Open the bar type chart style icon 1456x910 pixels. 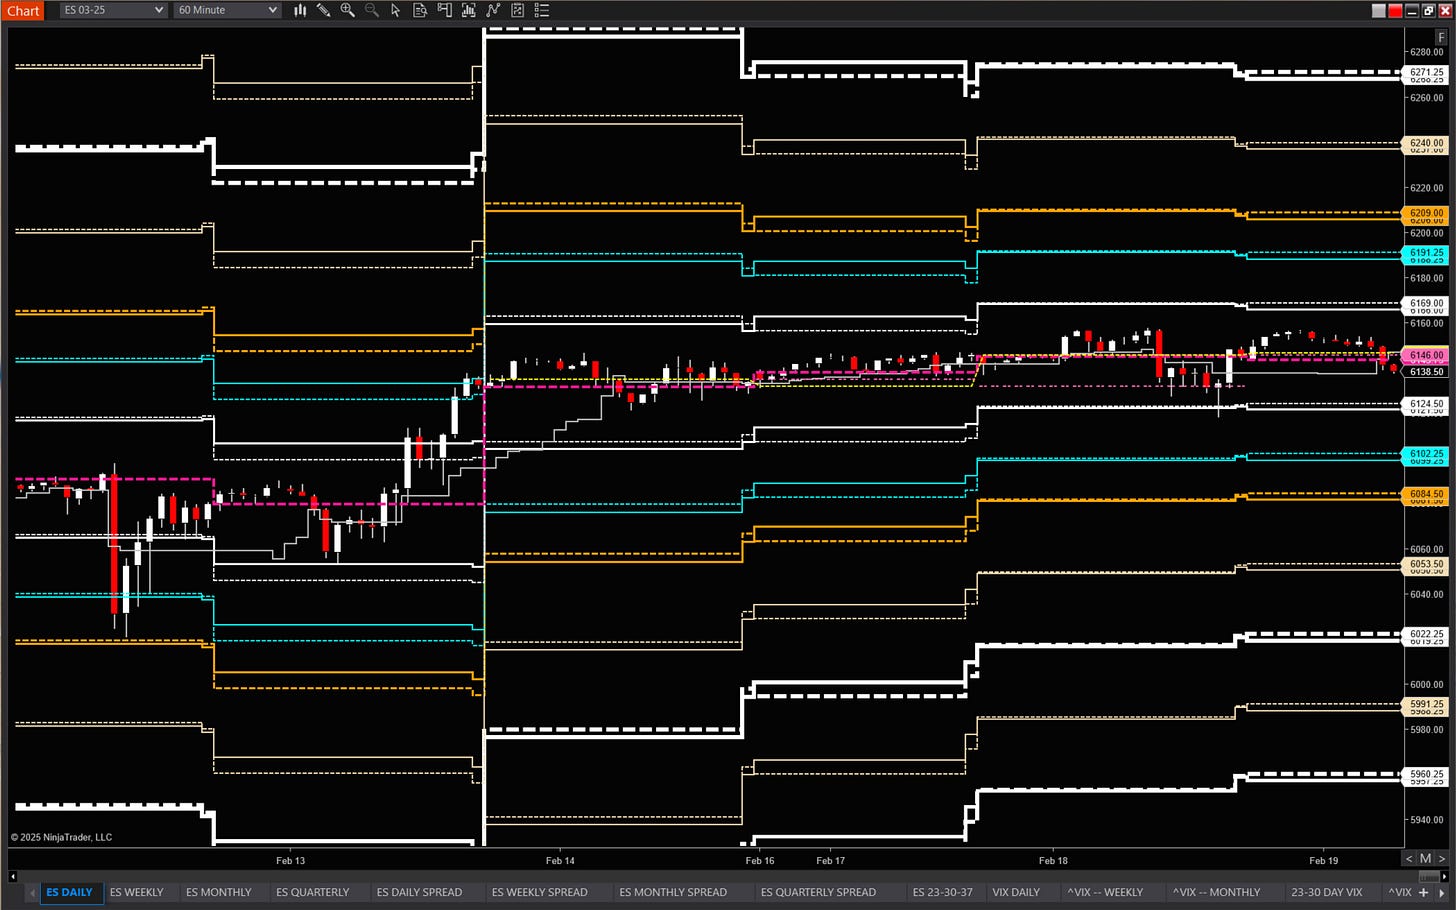pyautogui.click(x=300, y=10)
